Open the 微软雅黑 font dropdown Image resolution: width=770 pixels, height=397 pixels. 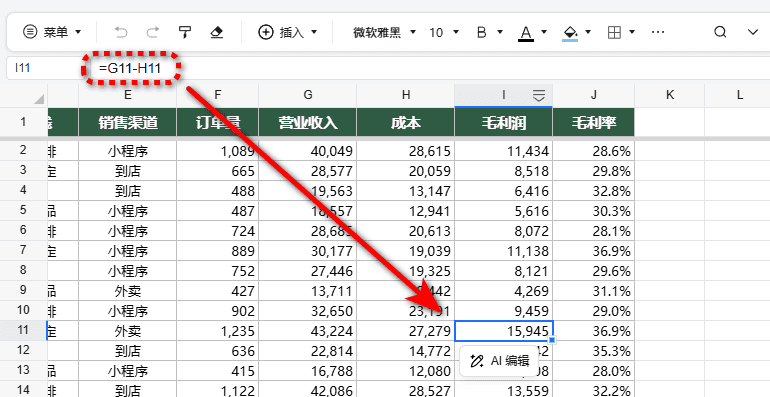[385, 32]
